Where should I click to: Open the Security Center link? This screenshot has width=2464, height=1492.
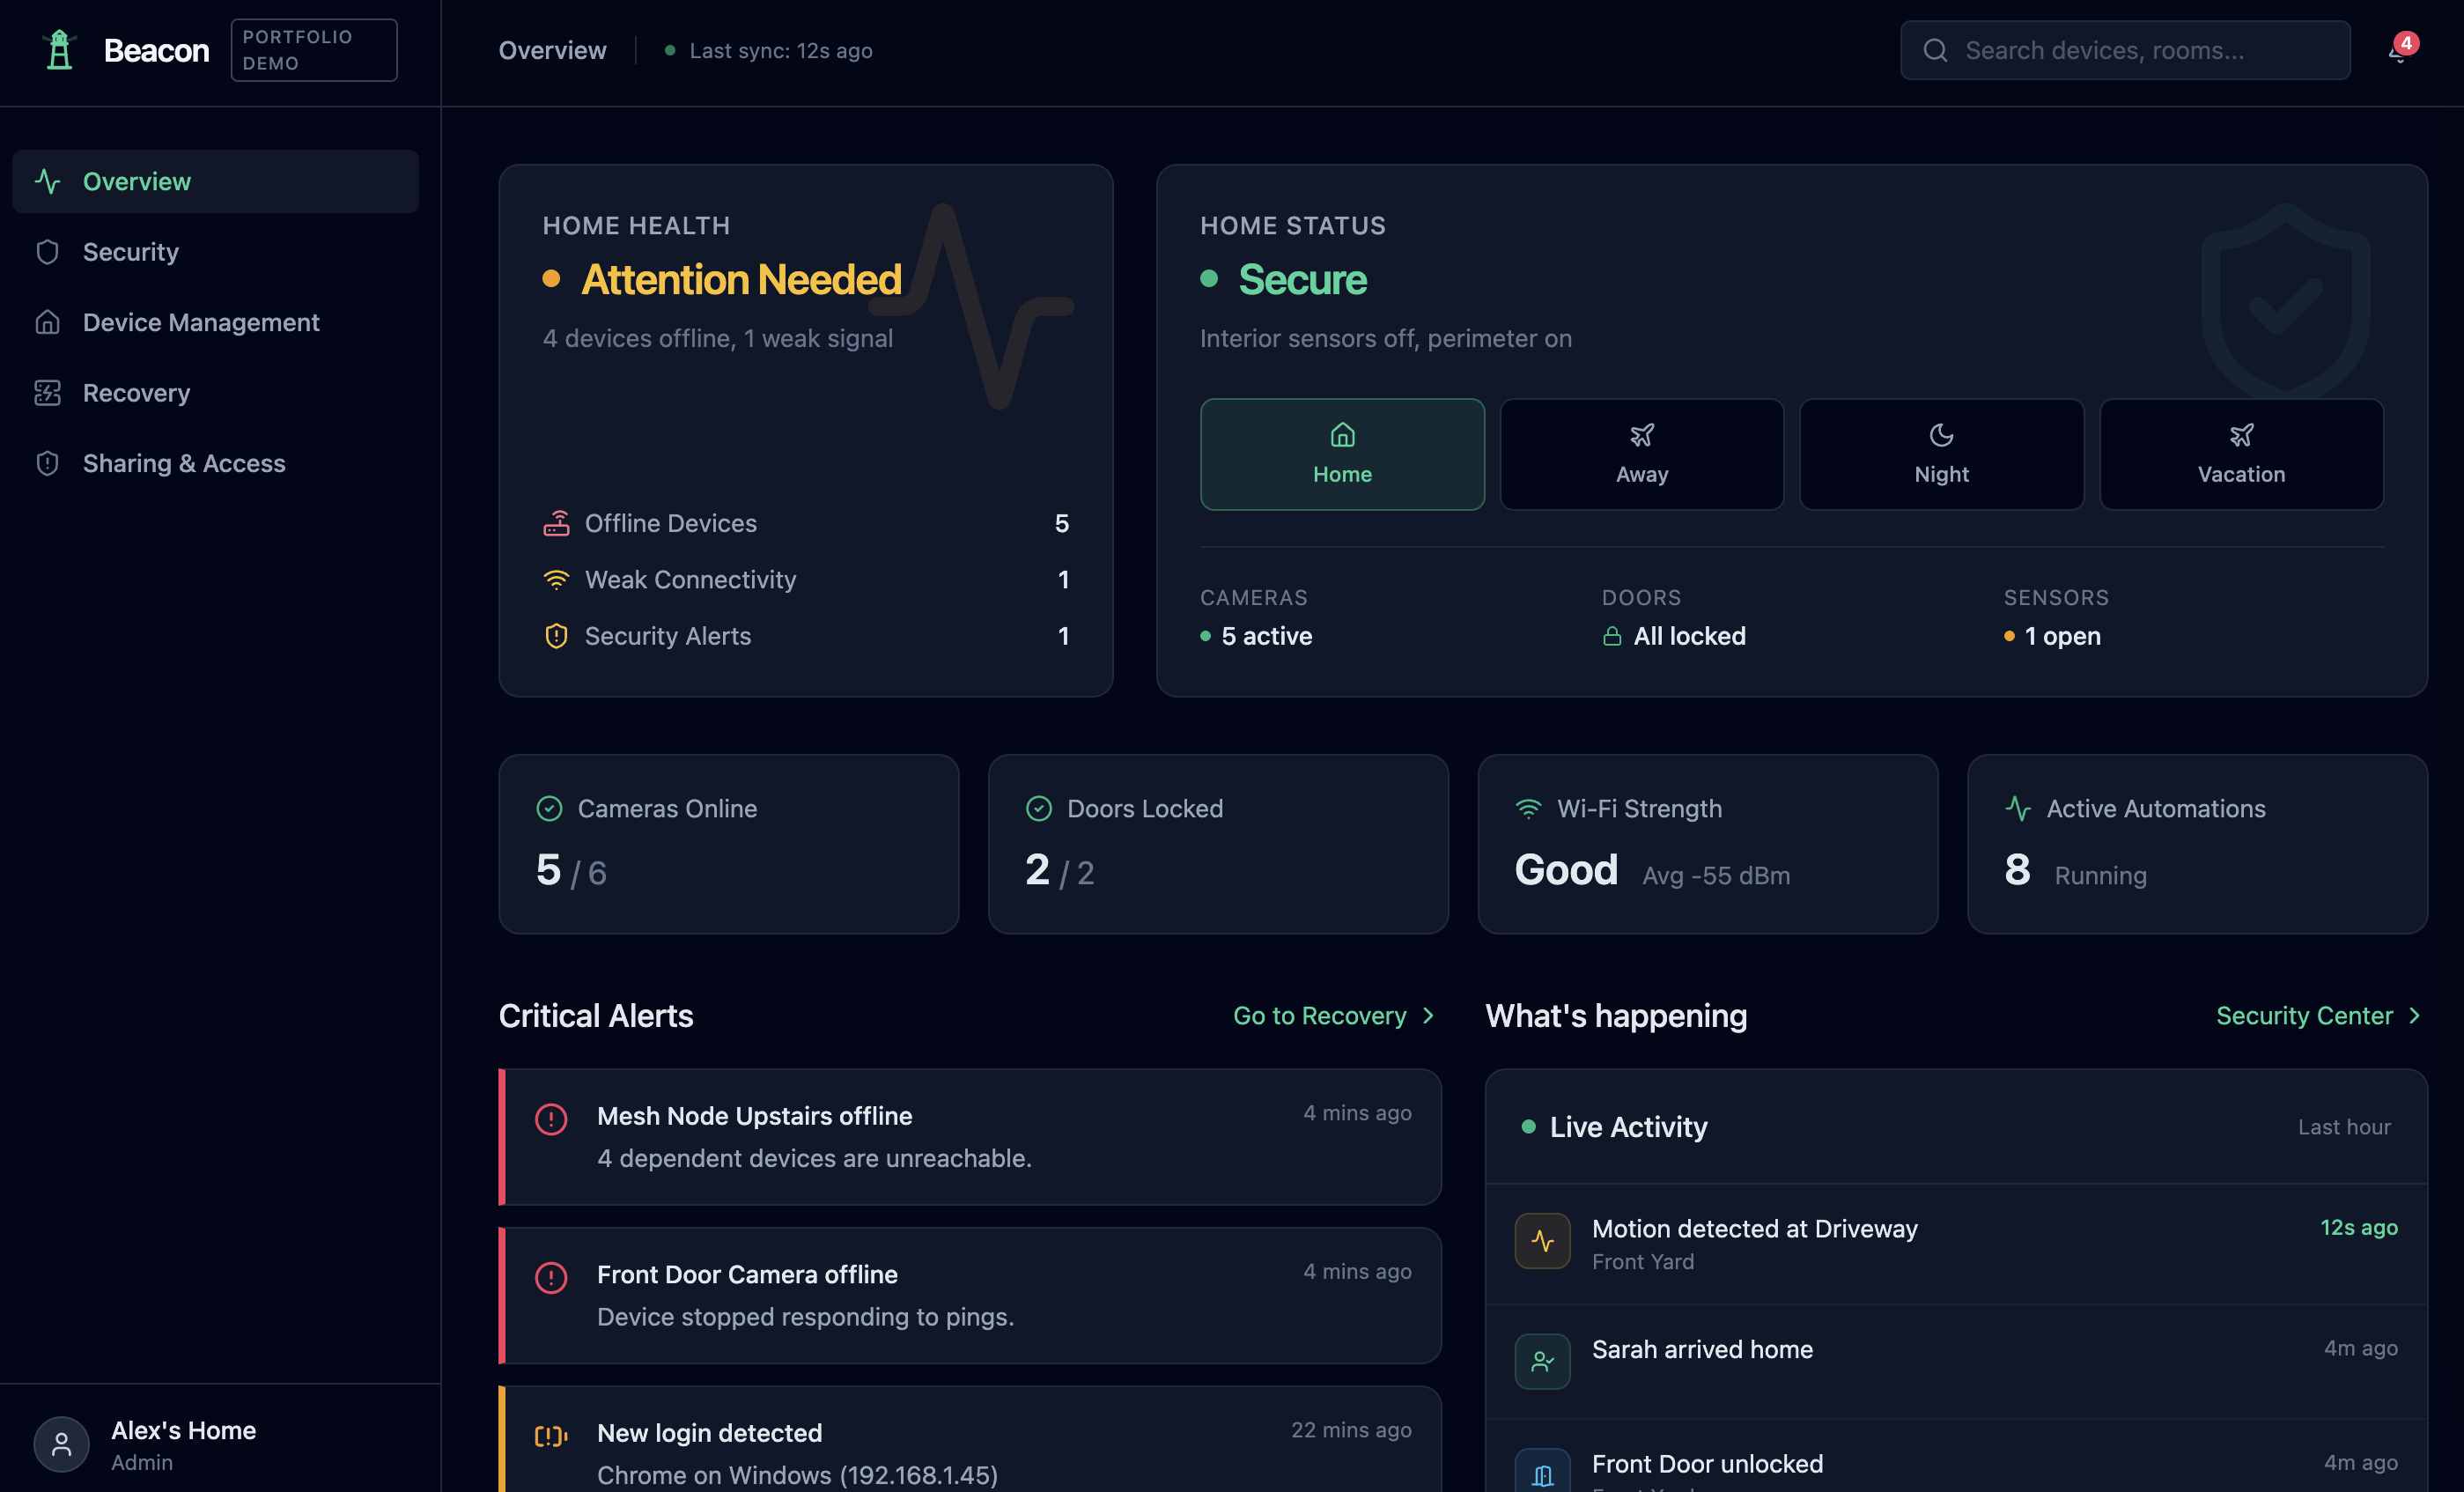(x=2318, y=1015)
